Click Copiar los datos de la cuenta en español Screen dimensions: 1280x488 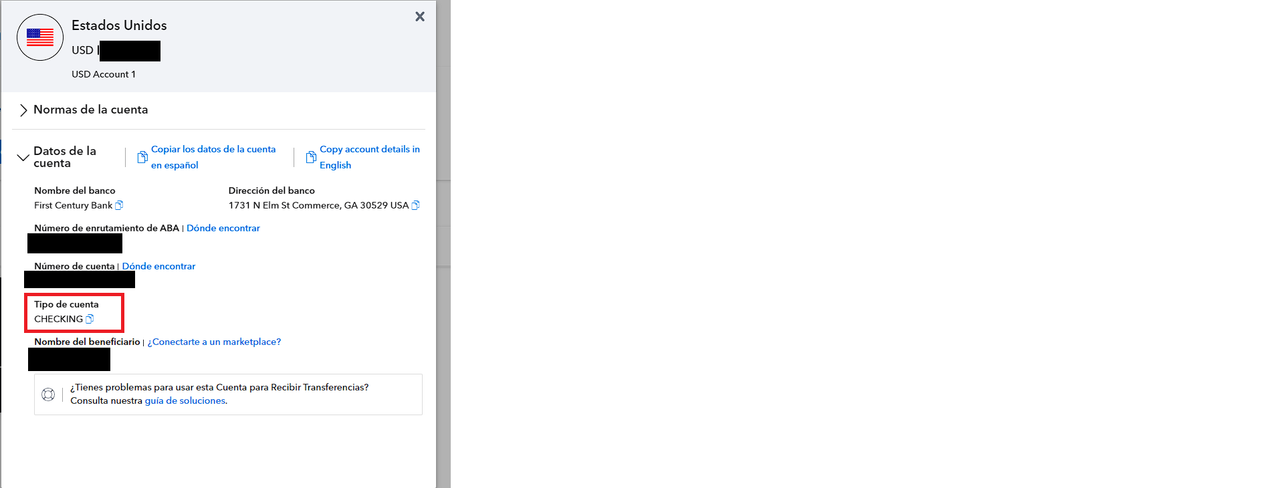(213, 157)
